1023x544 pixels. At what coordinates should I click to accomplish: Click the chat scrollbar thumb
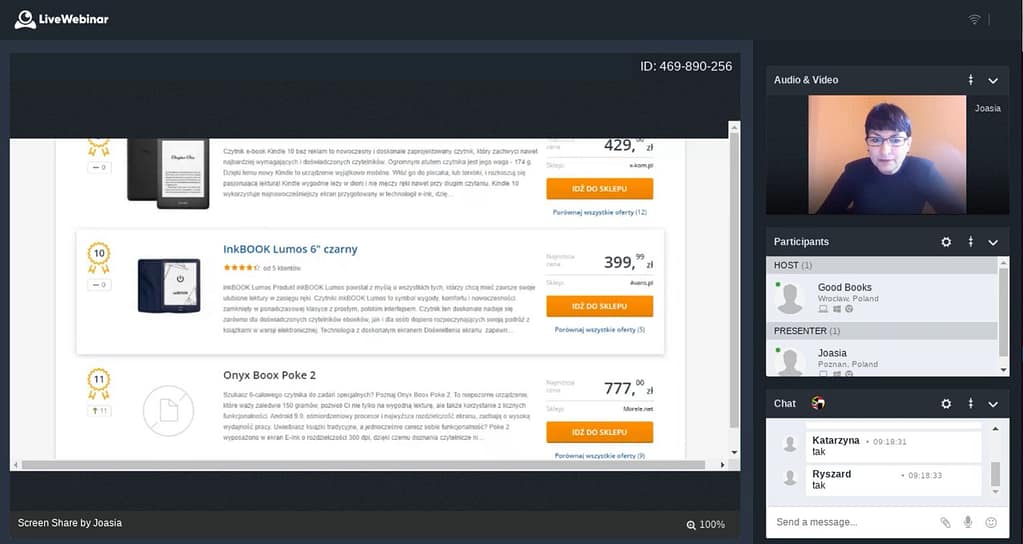click(996, 474)
